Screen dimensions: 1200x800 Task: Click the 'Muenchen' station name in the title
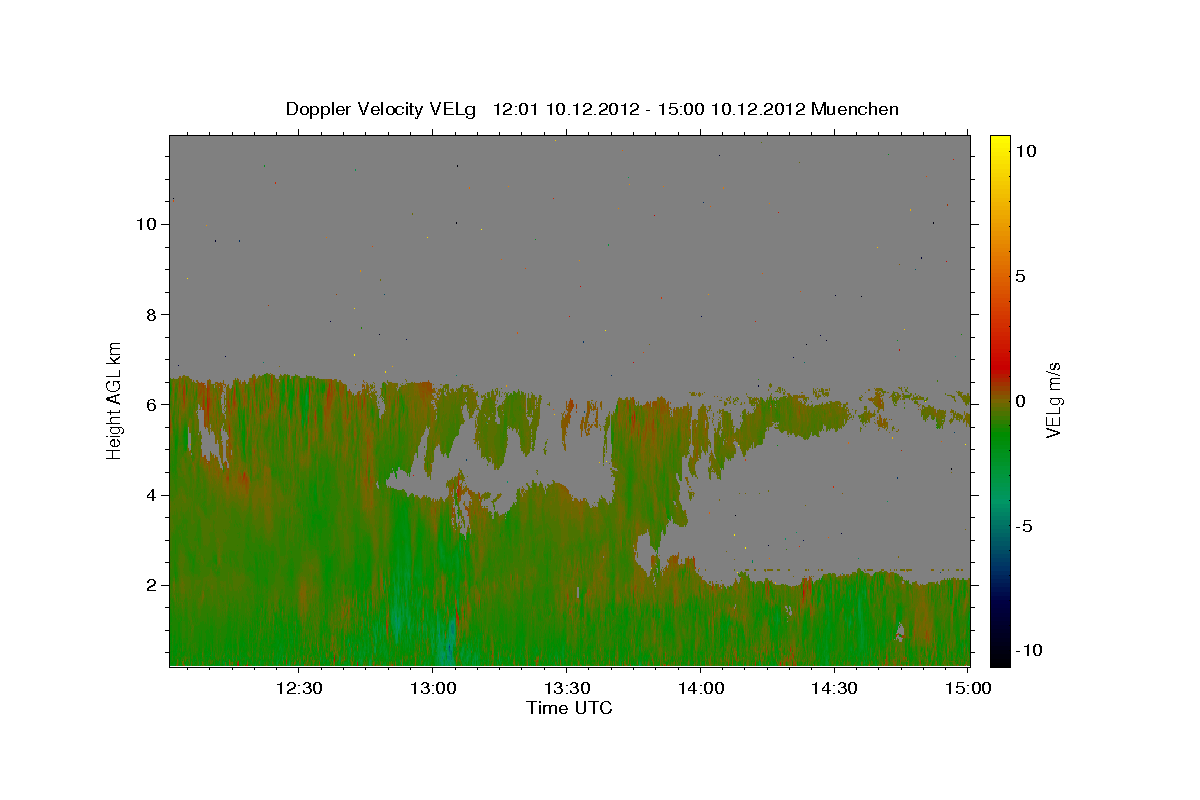855,109
